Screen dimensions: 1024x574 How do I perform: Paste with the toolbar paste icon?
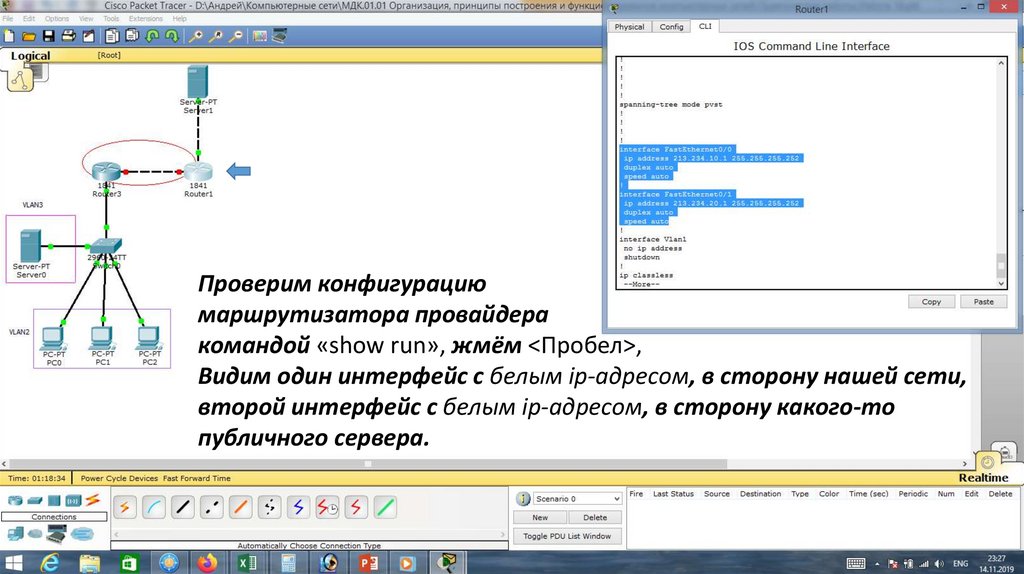tap(132, 36)
